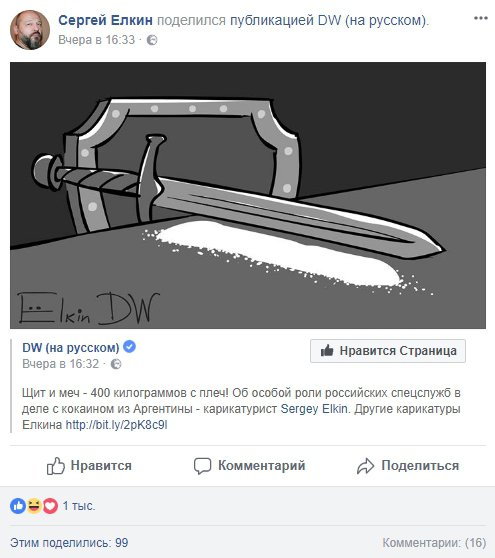495x558 pixels.
Task: Click the DW (на русском) page name below the image
Action: pyautogui.click(x=70, y=347)
